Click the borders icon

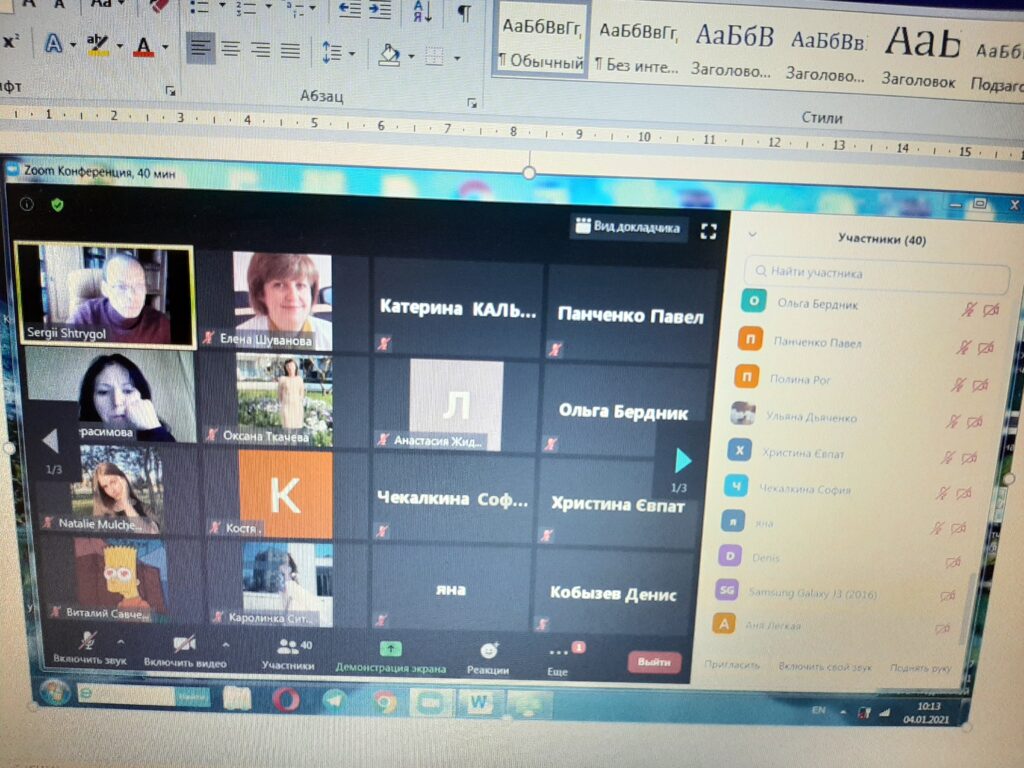[x=434, y=57]
